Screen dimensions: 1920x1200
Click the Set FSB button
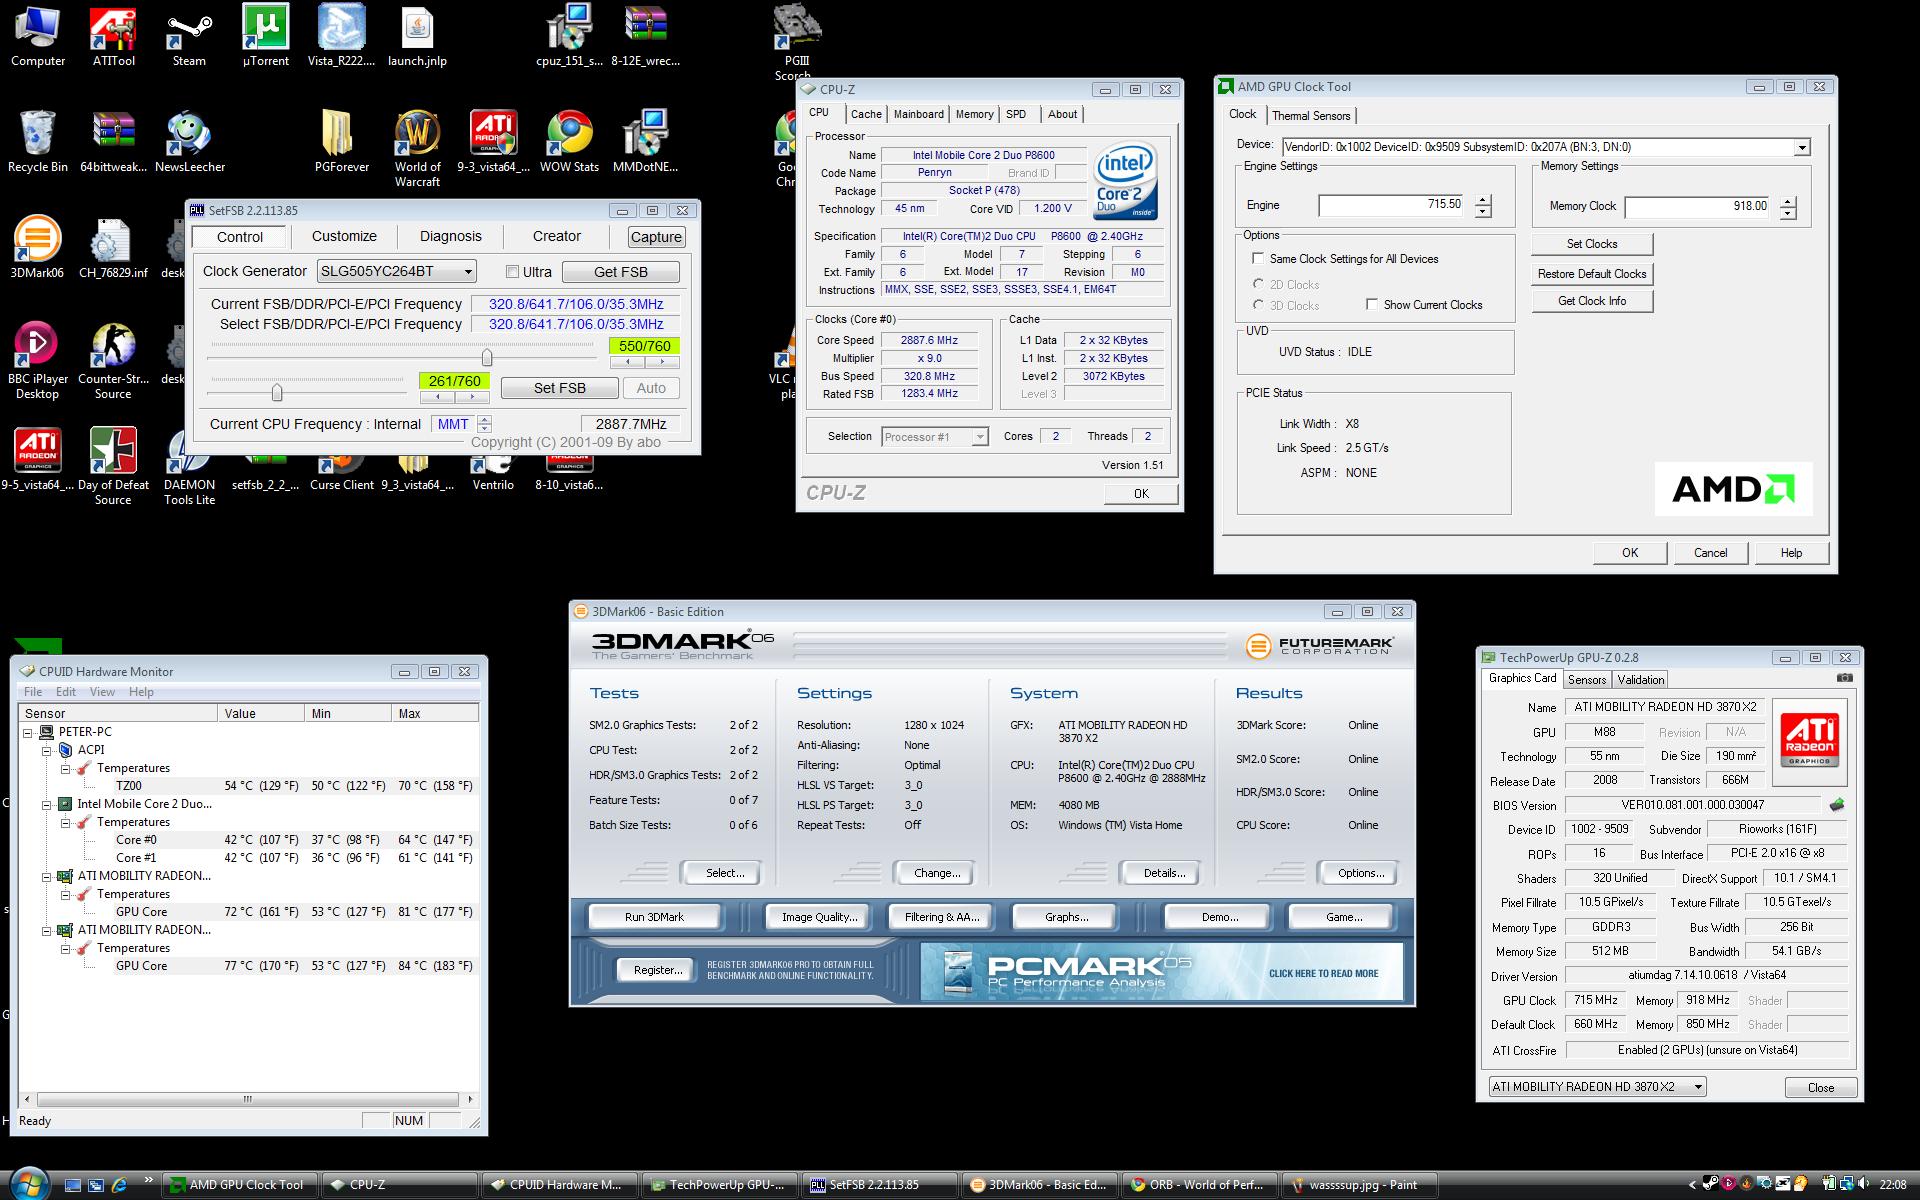pyautogui.click(x=559, y=388)
